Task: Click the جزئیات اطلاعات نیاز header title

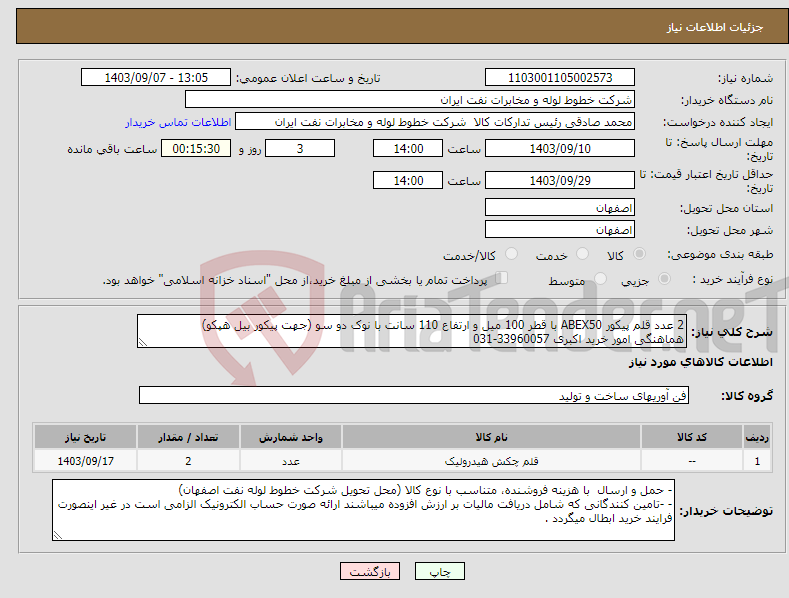Action: click(x=715, y=27)
